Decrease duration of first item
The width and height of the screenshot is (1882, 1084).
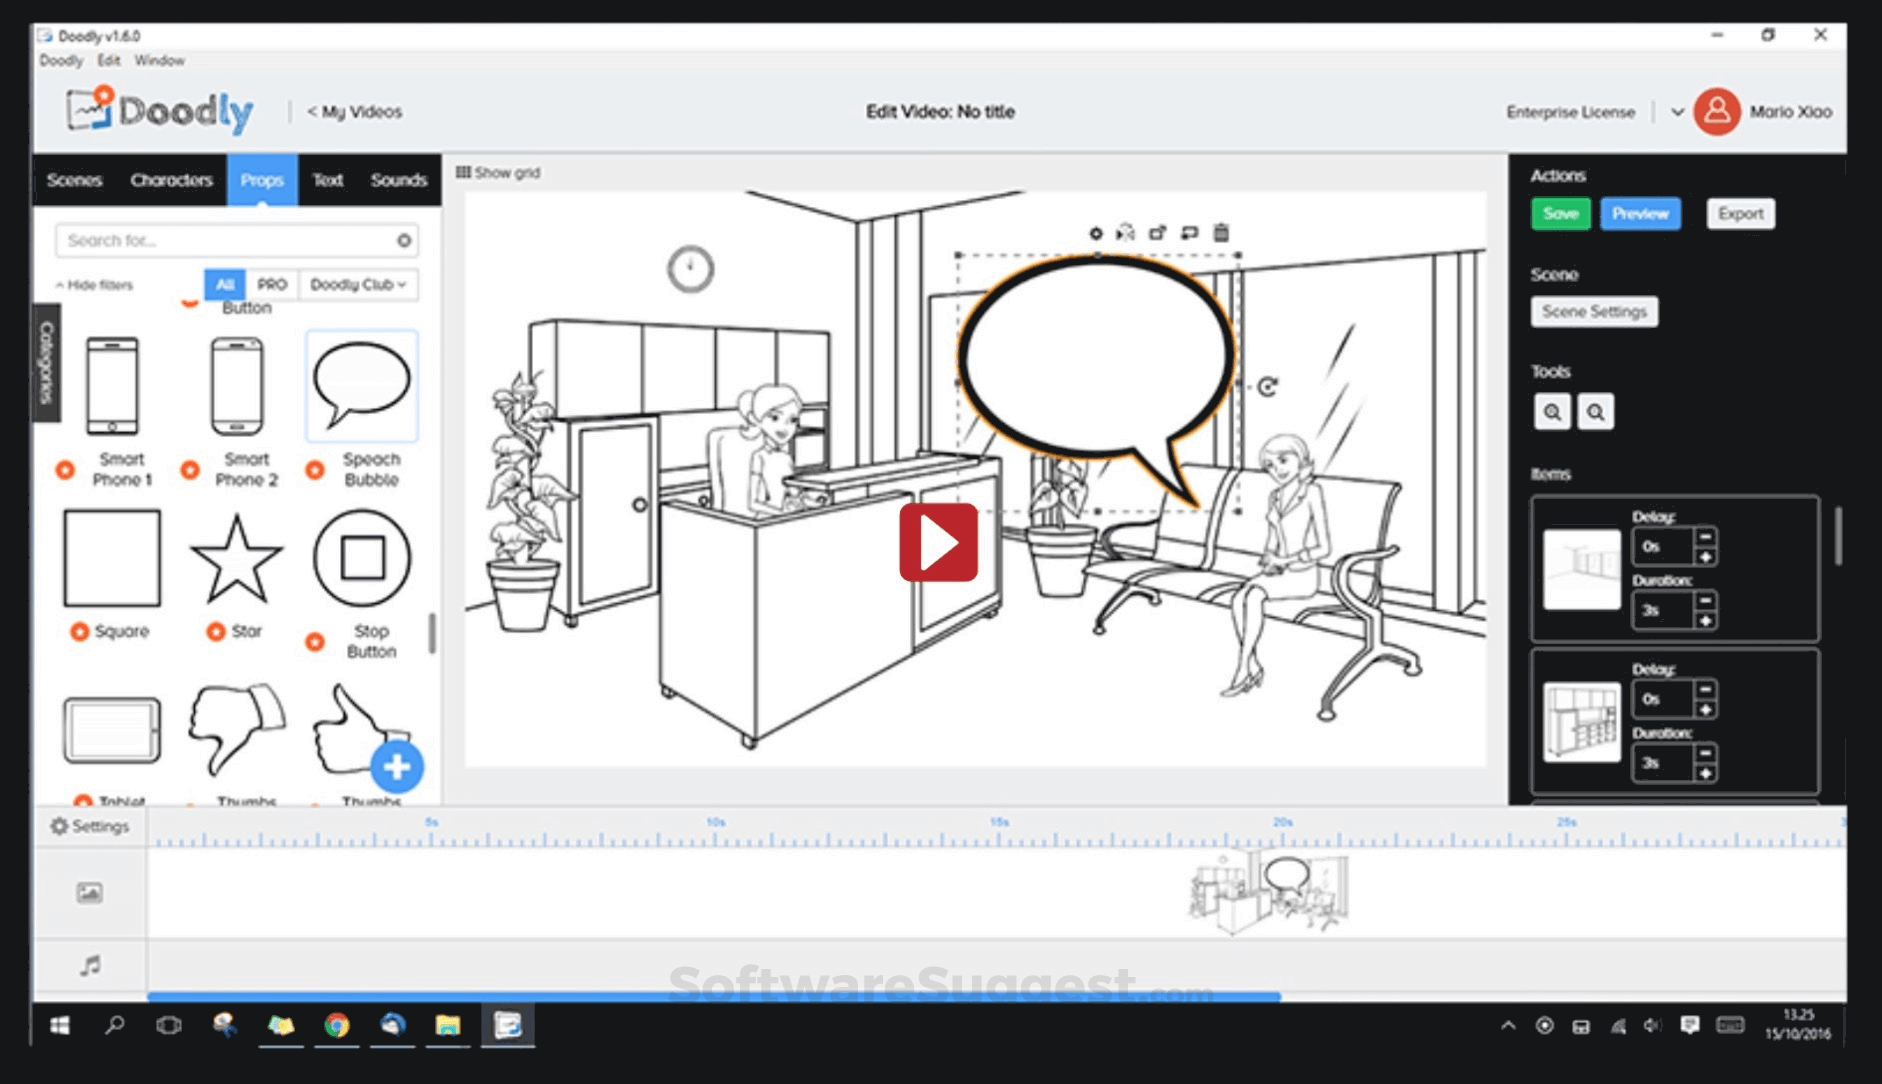1706,601
